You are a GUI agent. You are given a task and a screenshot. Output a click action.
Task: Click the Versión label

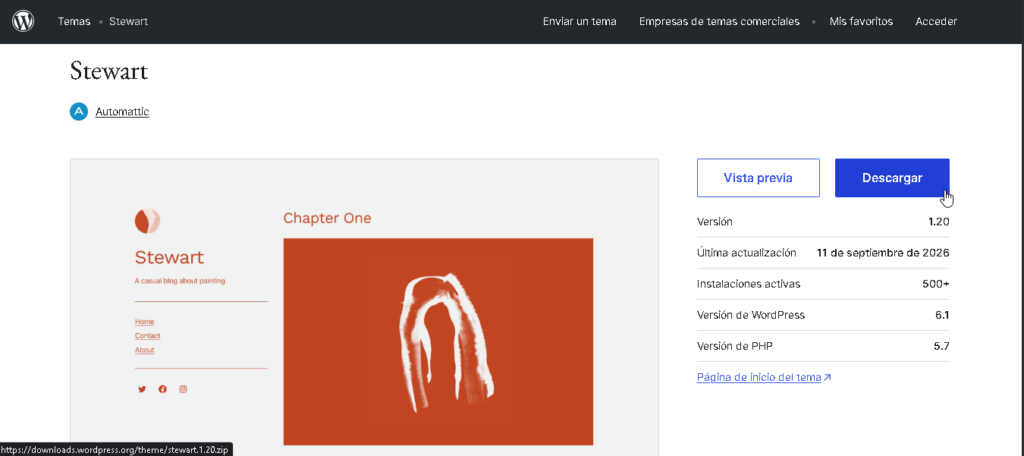click(714, 221)
